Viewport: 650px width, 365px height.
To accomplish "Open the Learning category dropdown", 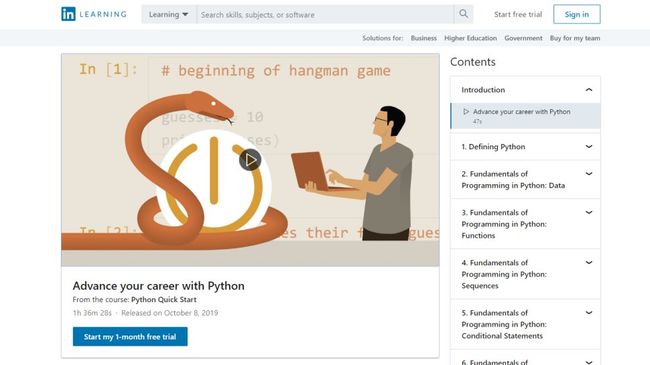I will click(169, 14).
